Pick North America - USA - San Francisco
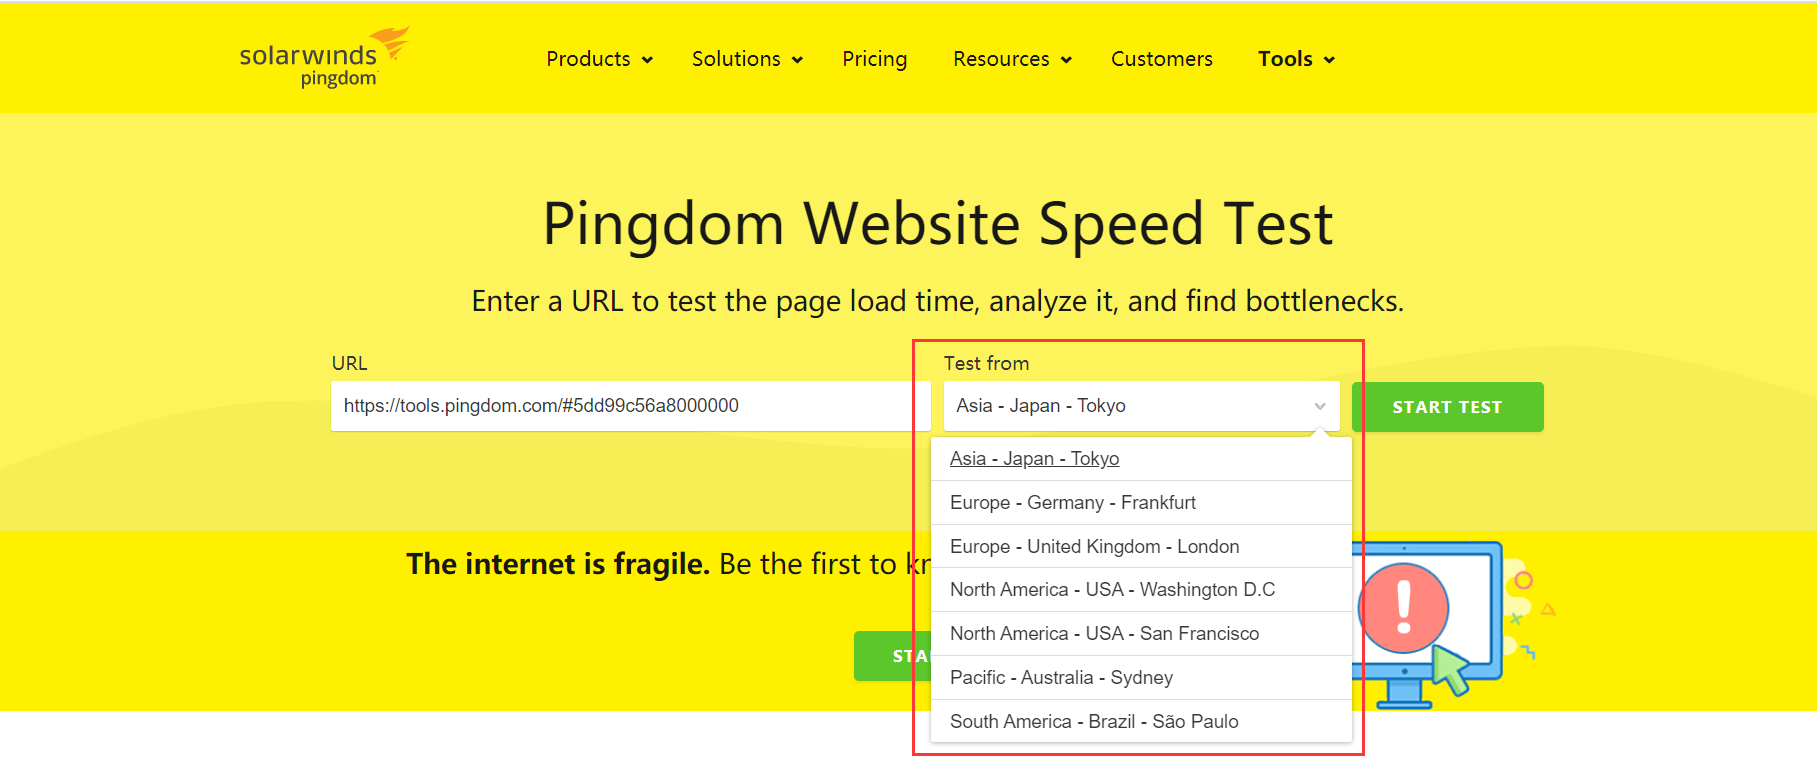1817x766 pixels. click(x=1141, y=634)
